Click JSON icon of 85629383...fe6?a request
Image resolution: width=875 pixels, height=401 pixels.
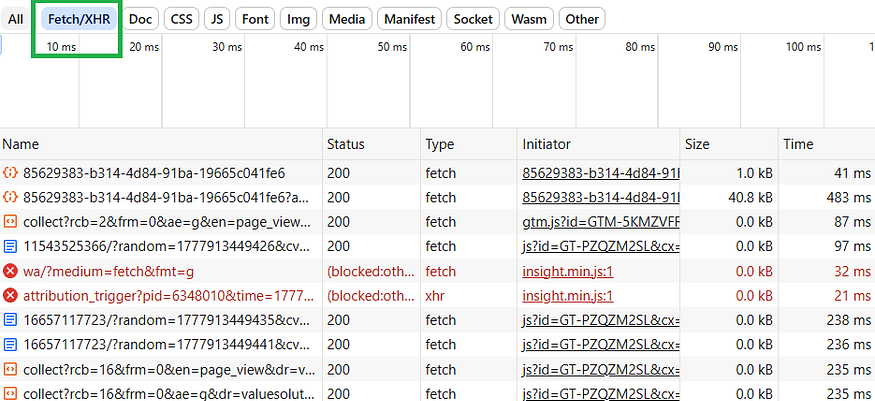tap(10, 198)
